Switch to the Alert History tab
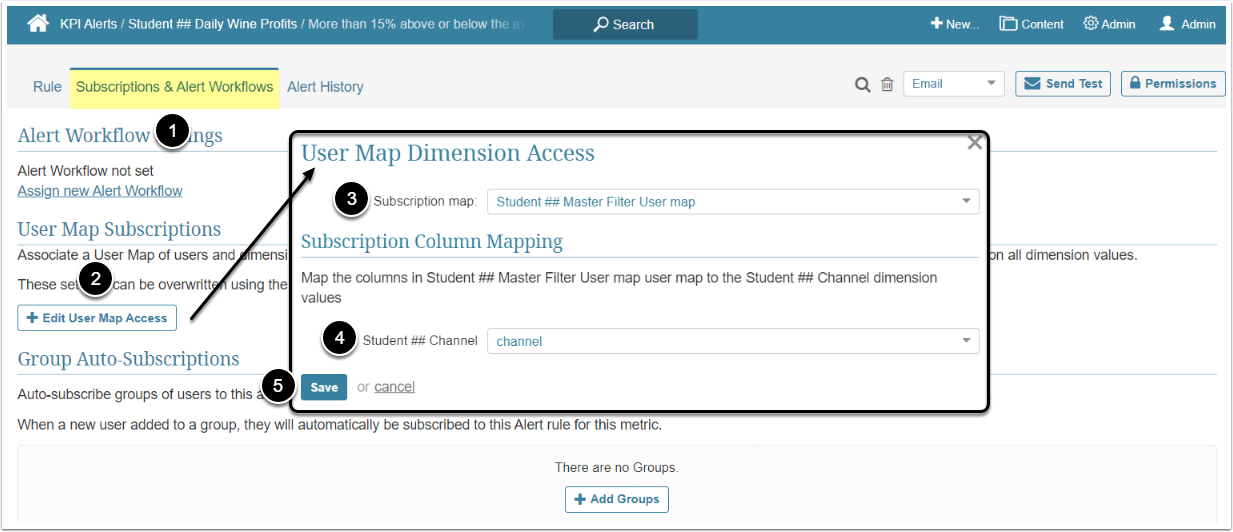The image size is (1233, 532). 325,87
